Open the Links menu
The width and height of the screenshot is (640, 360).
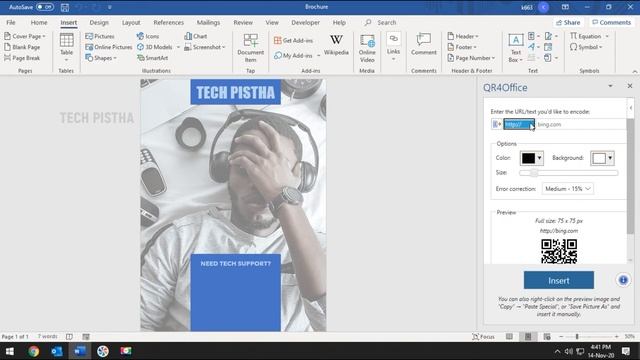pos(393,47)
